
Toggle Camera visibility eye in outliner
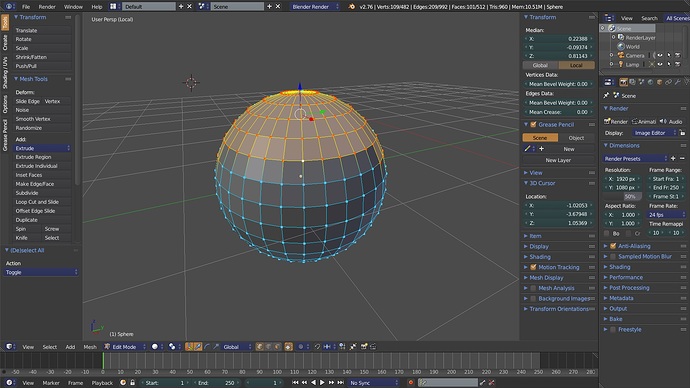[660, 55]
